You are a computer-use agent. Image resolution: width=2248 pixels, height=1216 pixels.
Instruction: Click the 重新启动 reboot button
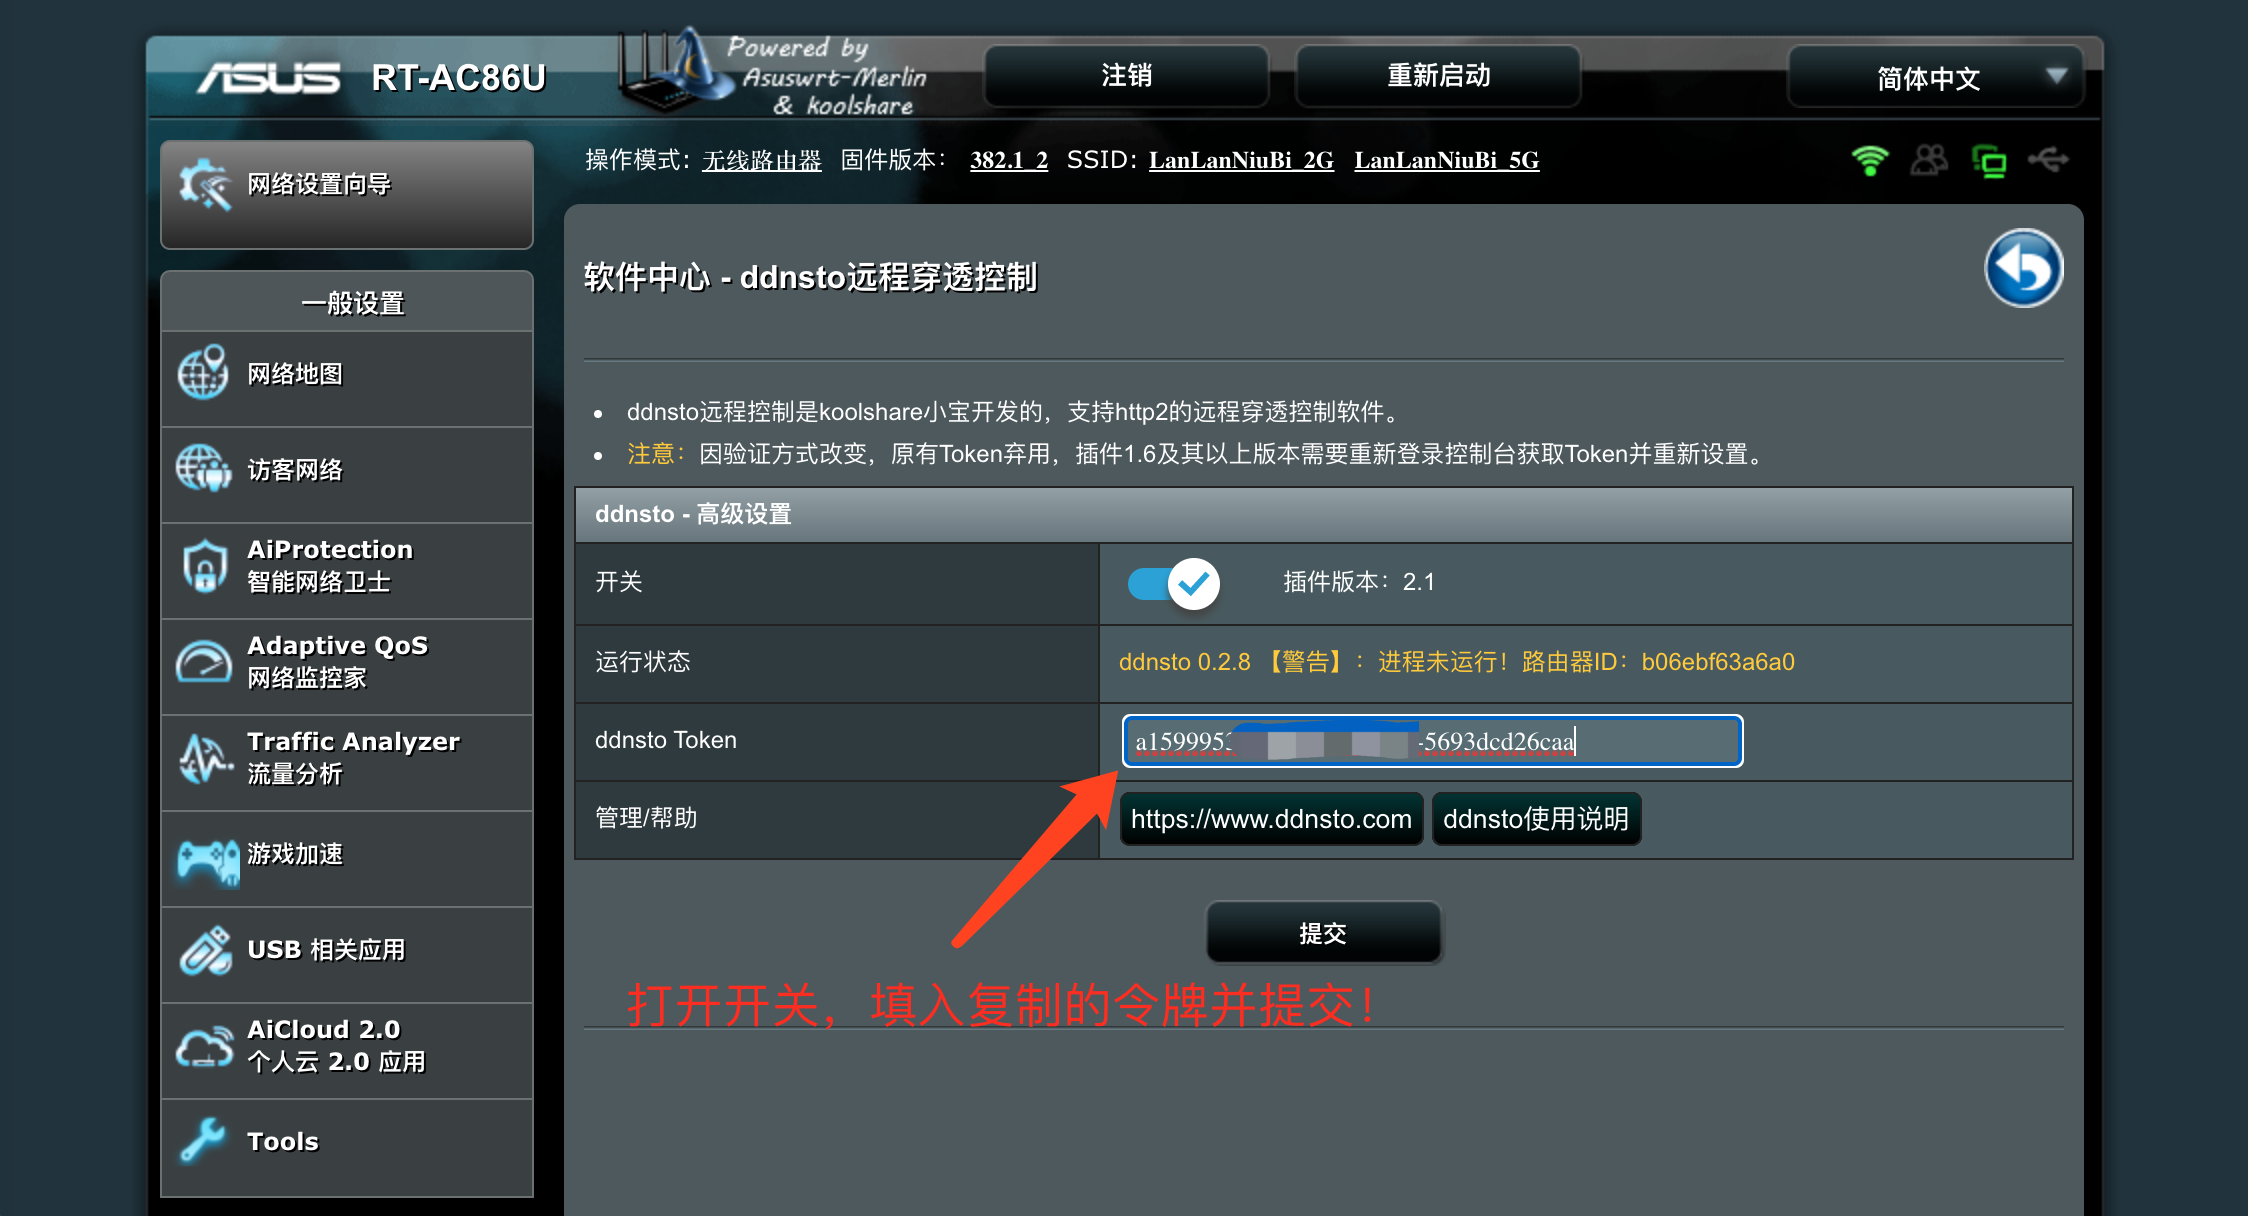click(x=1438, y=76)
